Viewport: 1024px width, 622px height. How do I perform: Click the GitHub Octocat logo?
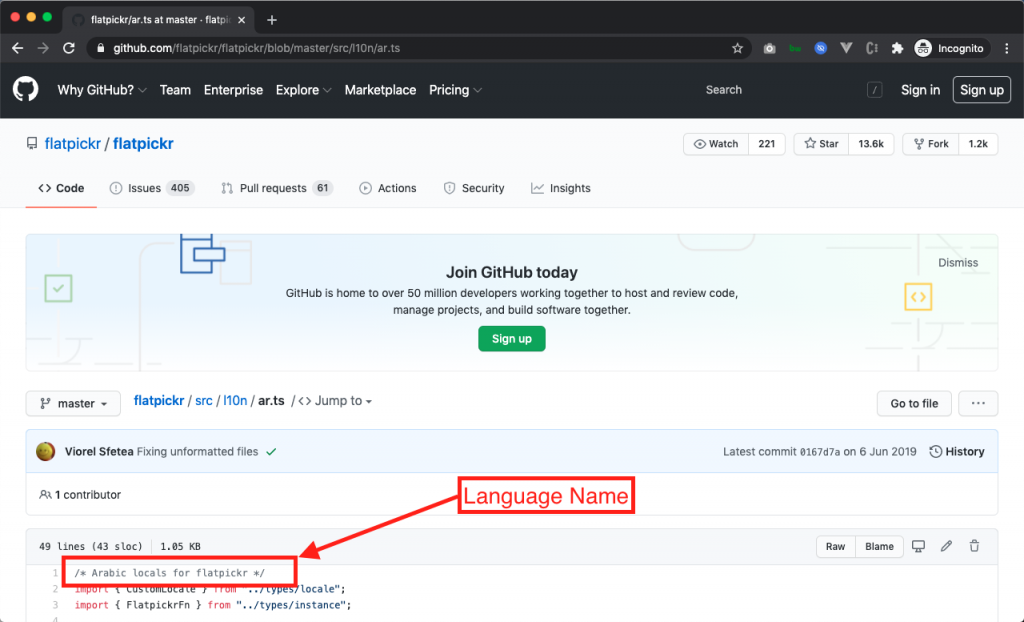[25, 90]
